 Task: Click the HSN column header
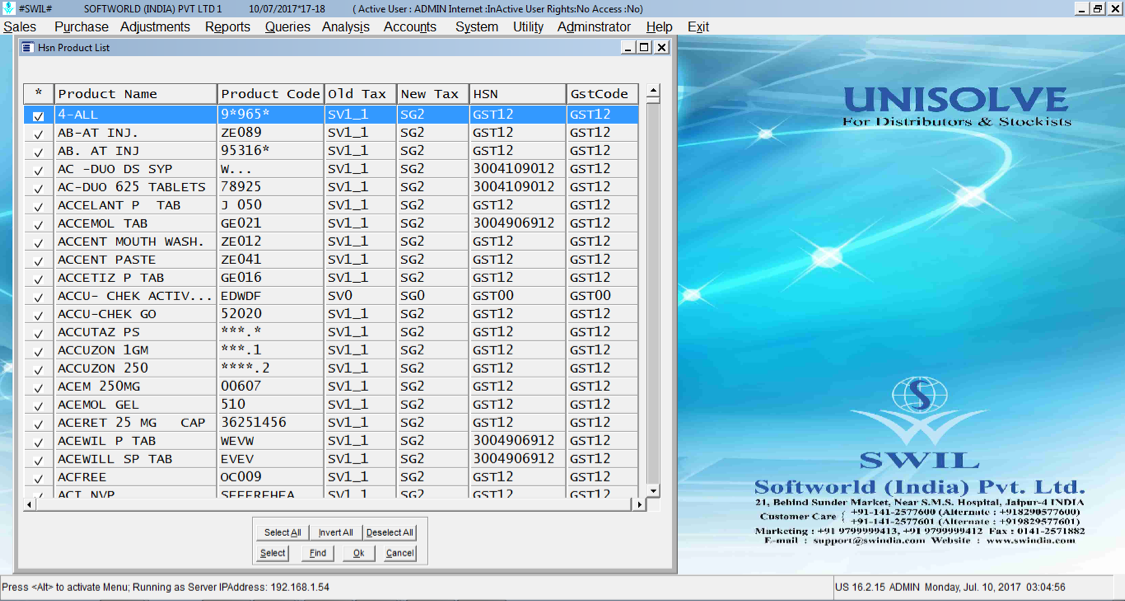517,94
